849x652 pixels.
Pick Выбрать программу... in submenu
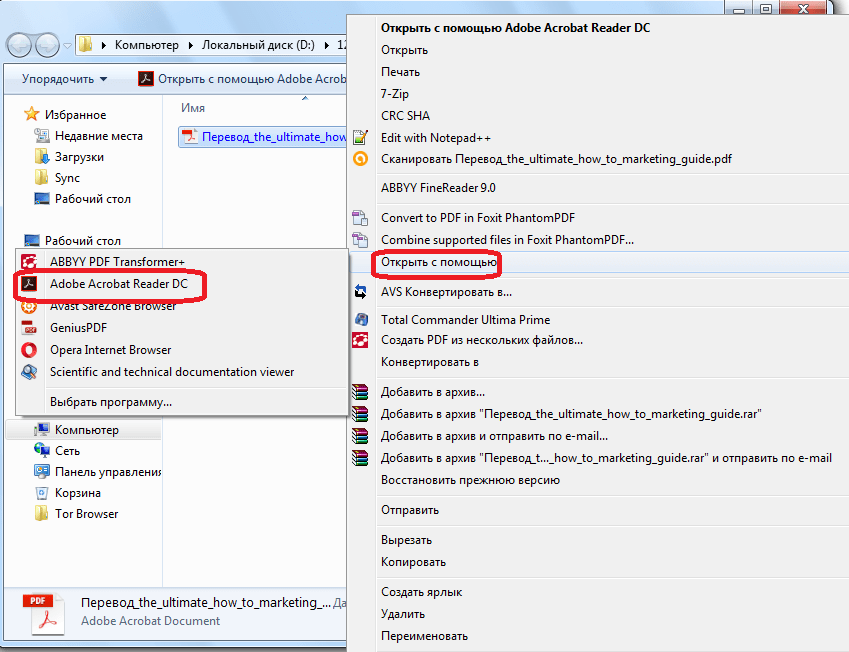tap(111, 402)
